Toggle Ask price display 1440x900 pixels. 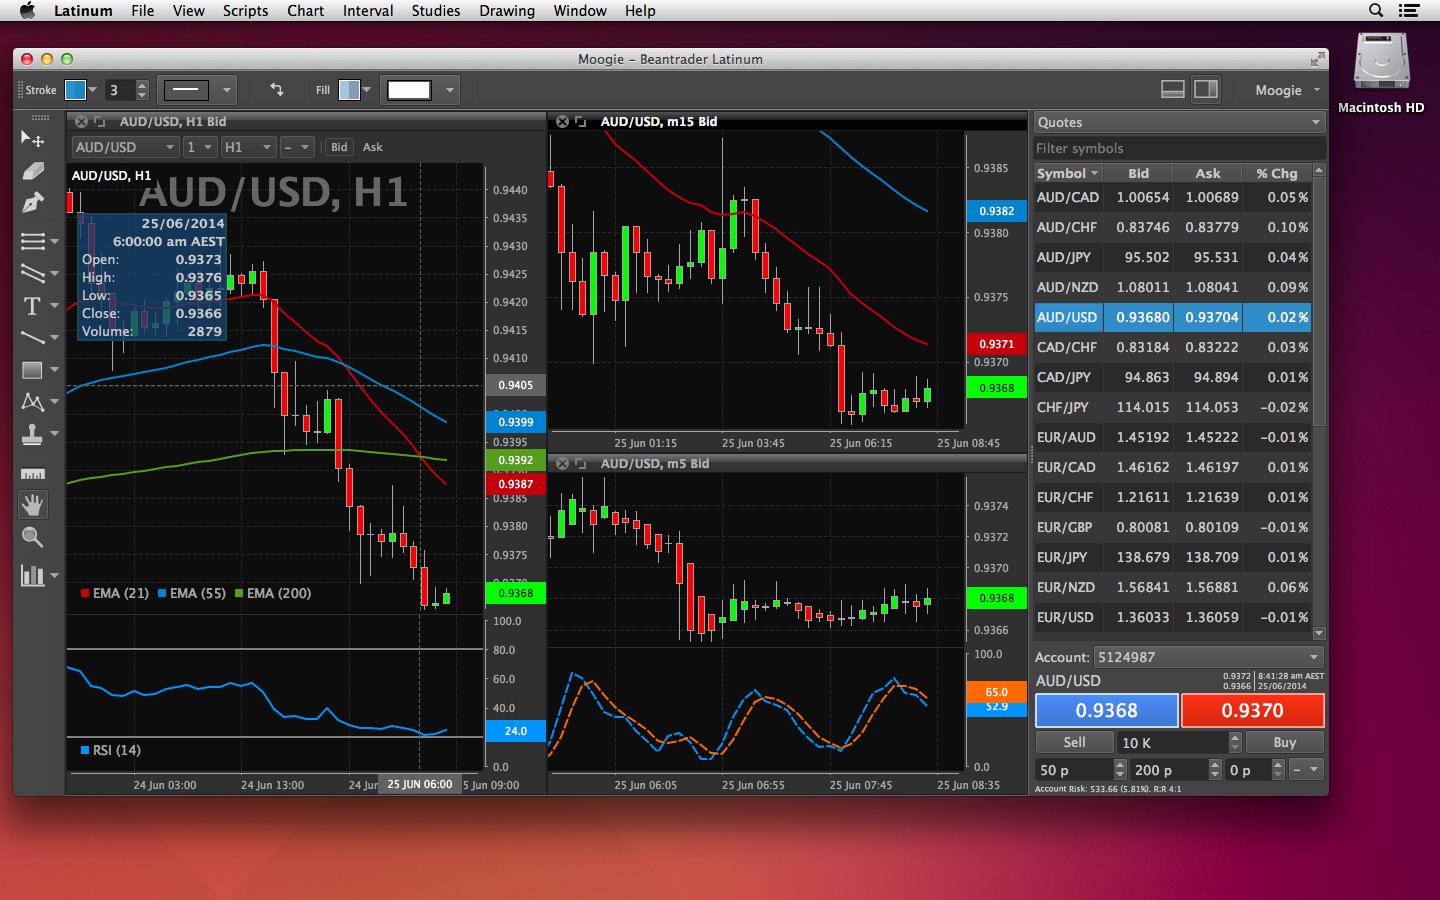(372, 147)
